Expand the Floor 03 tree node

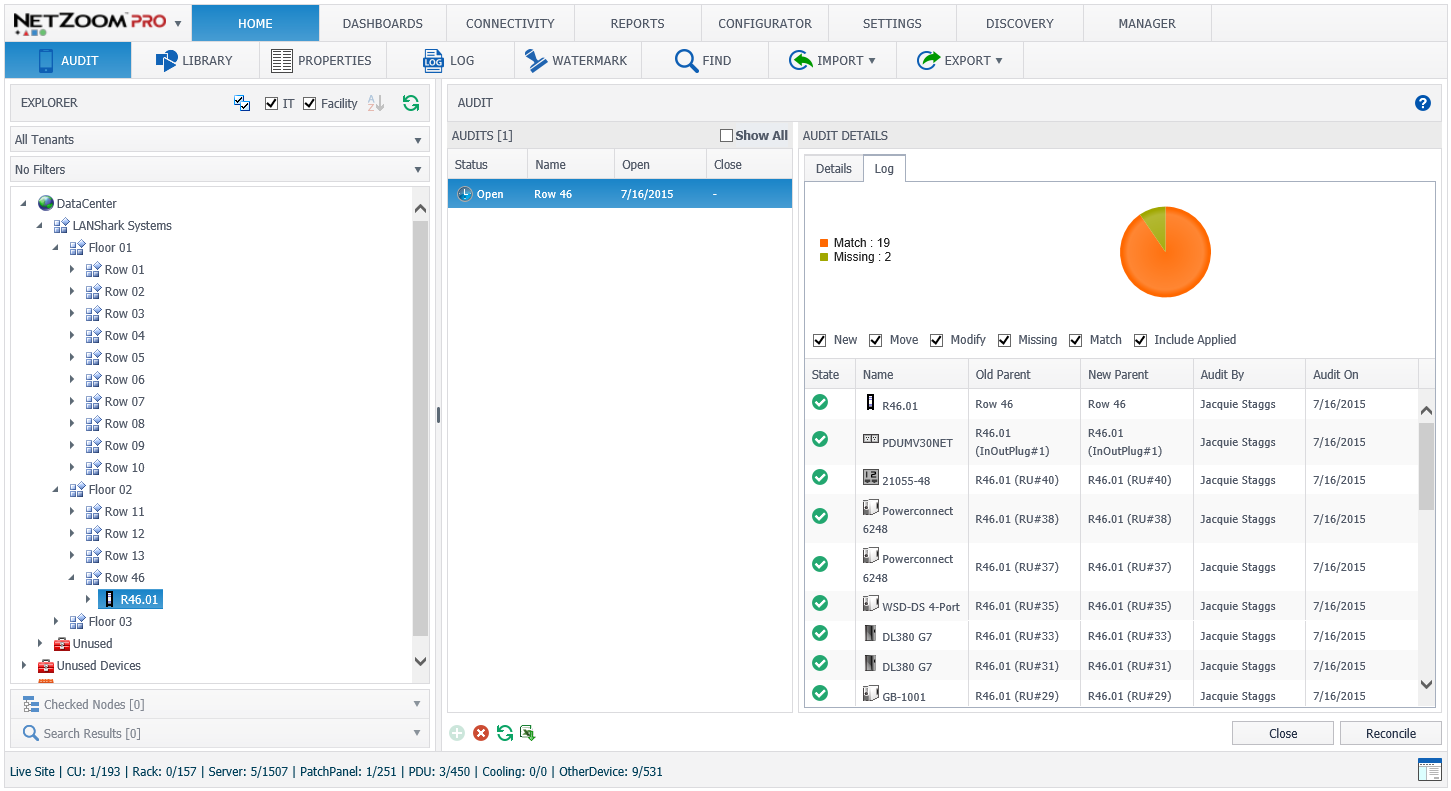coord(56,622)
